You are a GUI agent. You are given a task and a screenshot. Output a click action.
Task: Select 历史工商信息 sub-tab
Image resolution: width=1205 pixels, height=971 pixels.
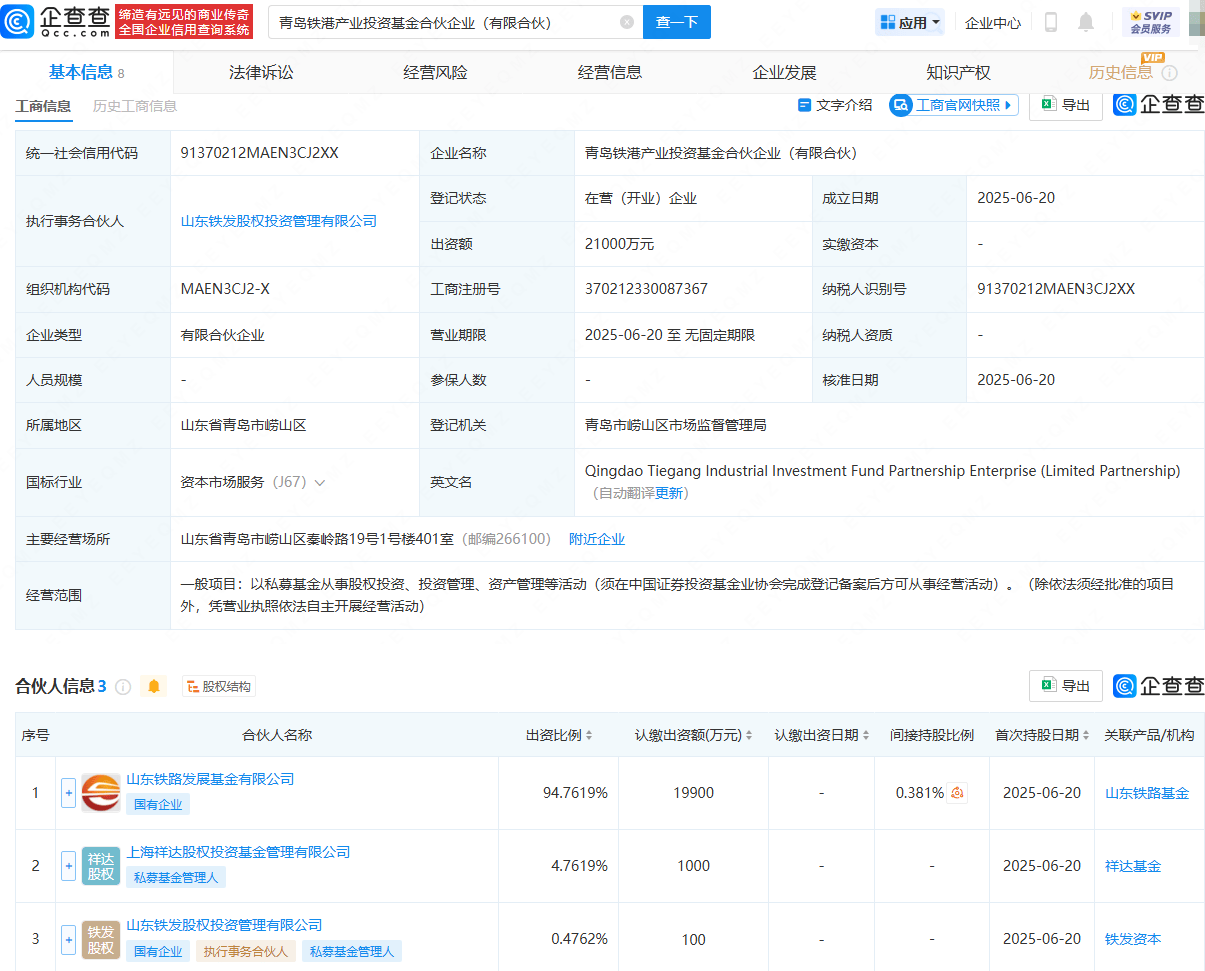[135, 106]
